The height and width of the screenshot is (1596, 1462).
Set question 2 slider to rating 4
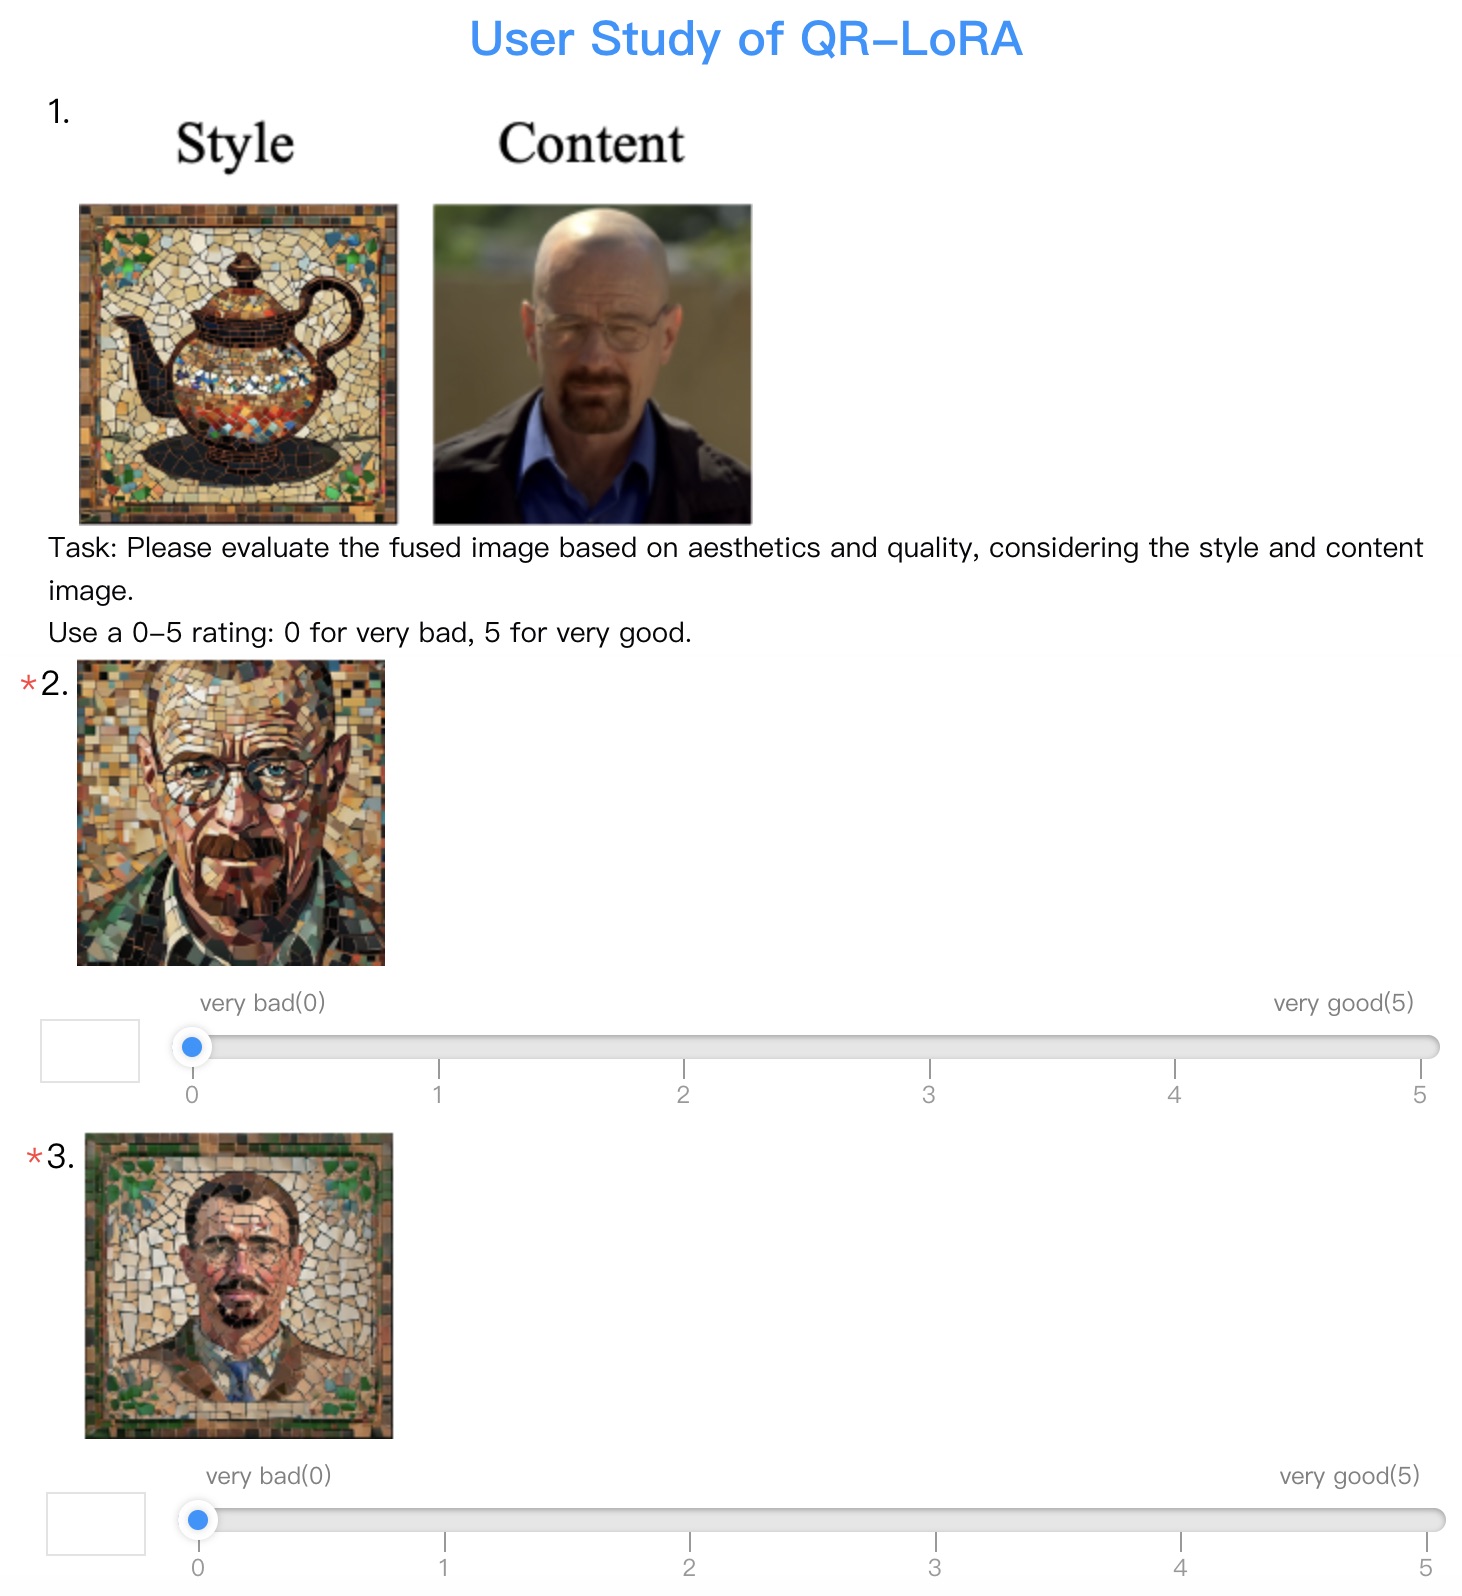(x=1174, y=1047)
